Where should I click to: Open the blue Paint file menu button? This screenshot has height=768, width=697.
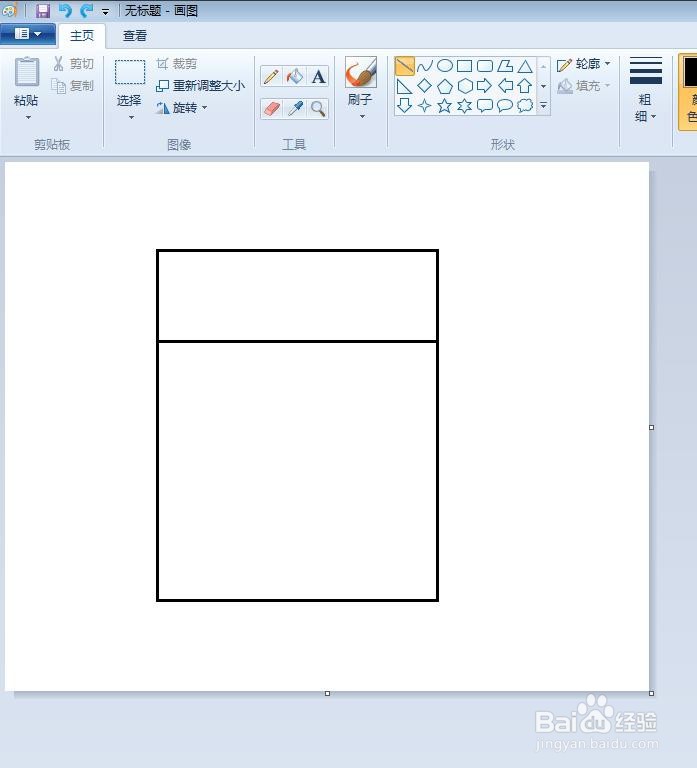click(x=28, y=34)
